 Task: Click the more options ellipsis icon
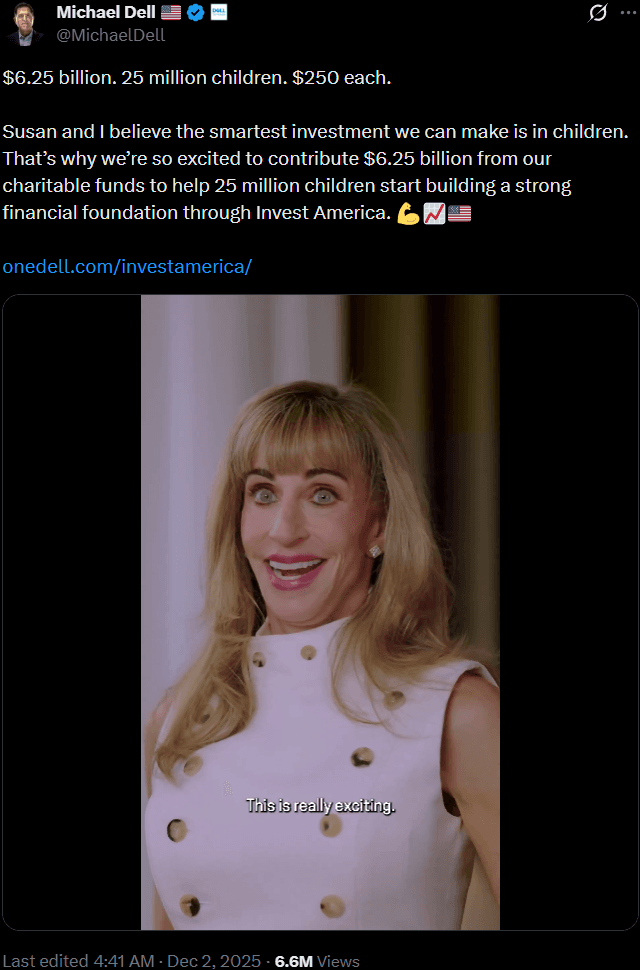[629, 12]
